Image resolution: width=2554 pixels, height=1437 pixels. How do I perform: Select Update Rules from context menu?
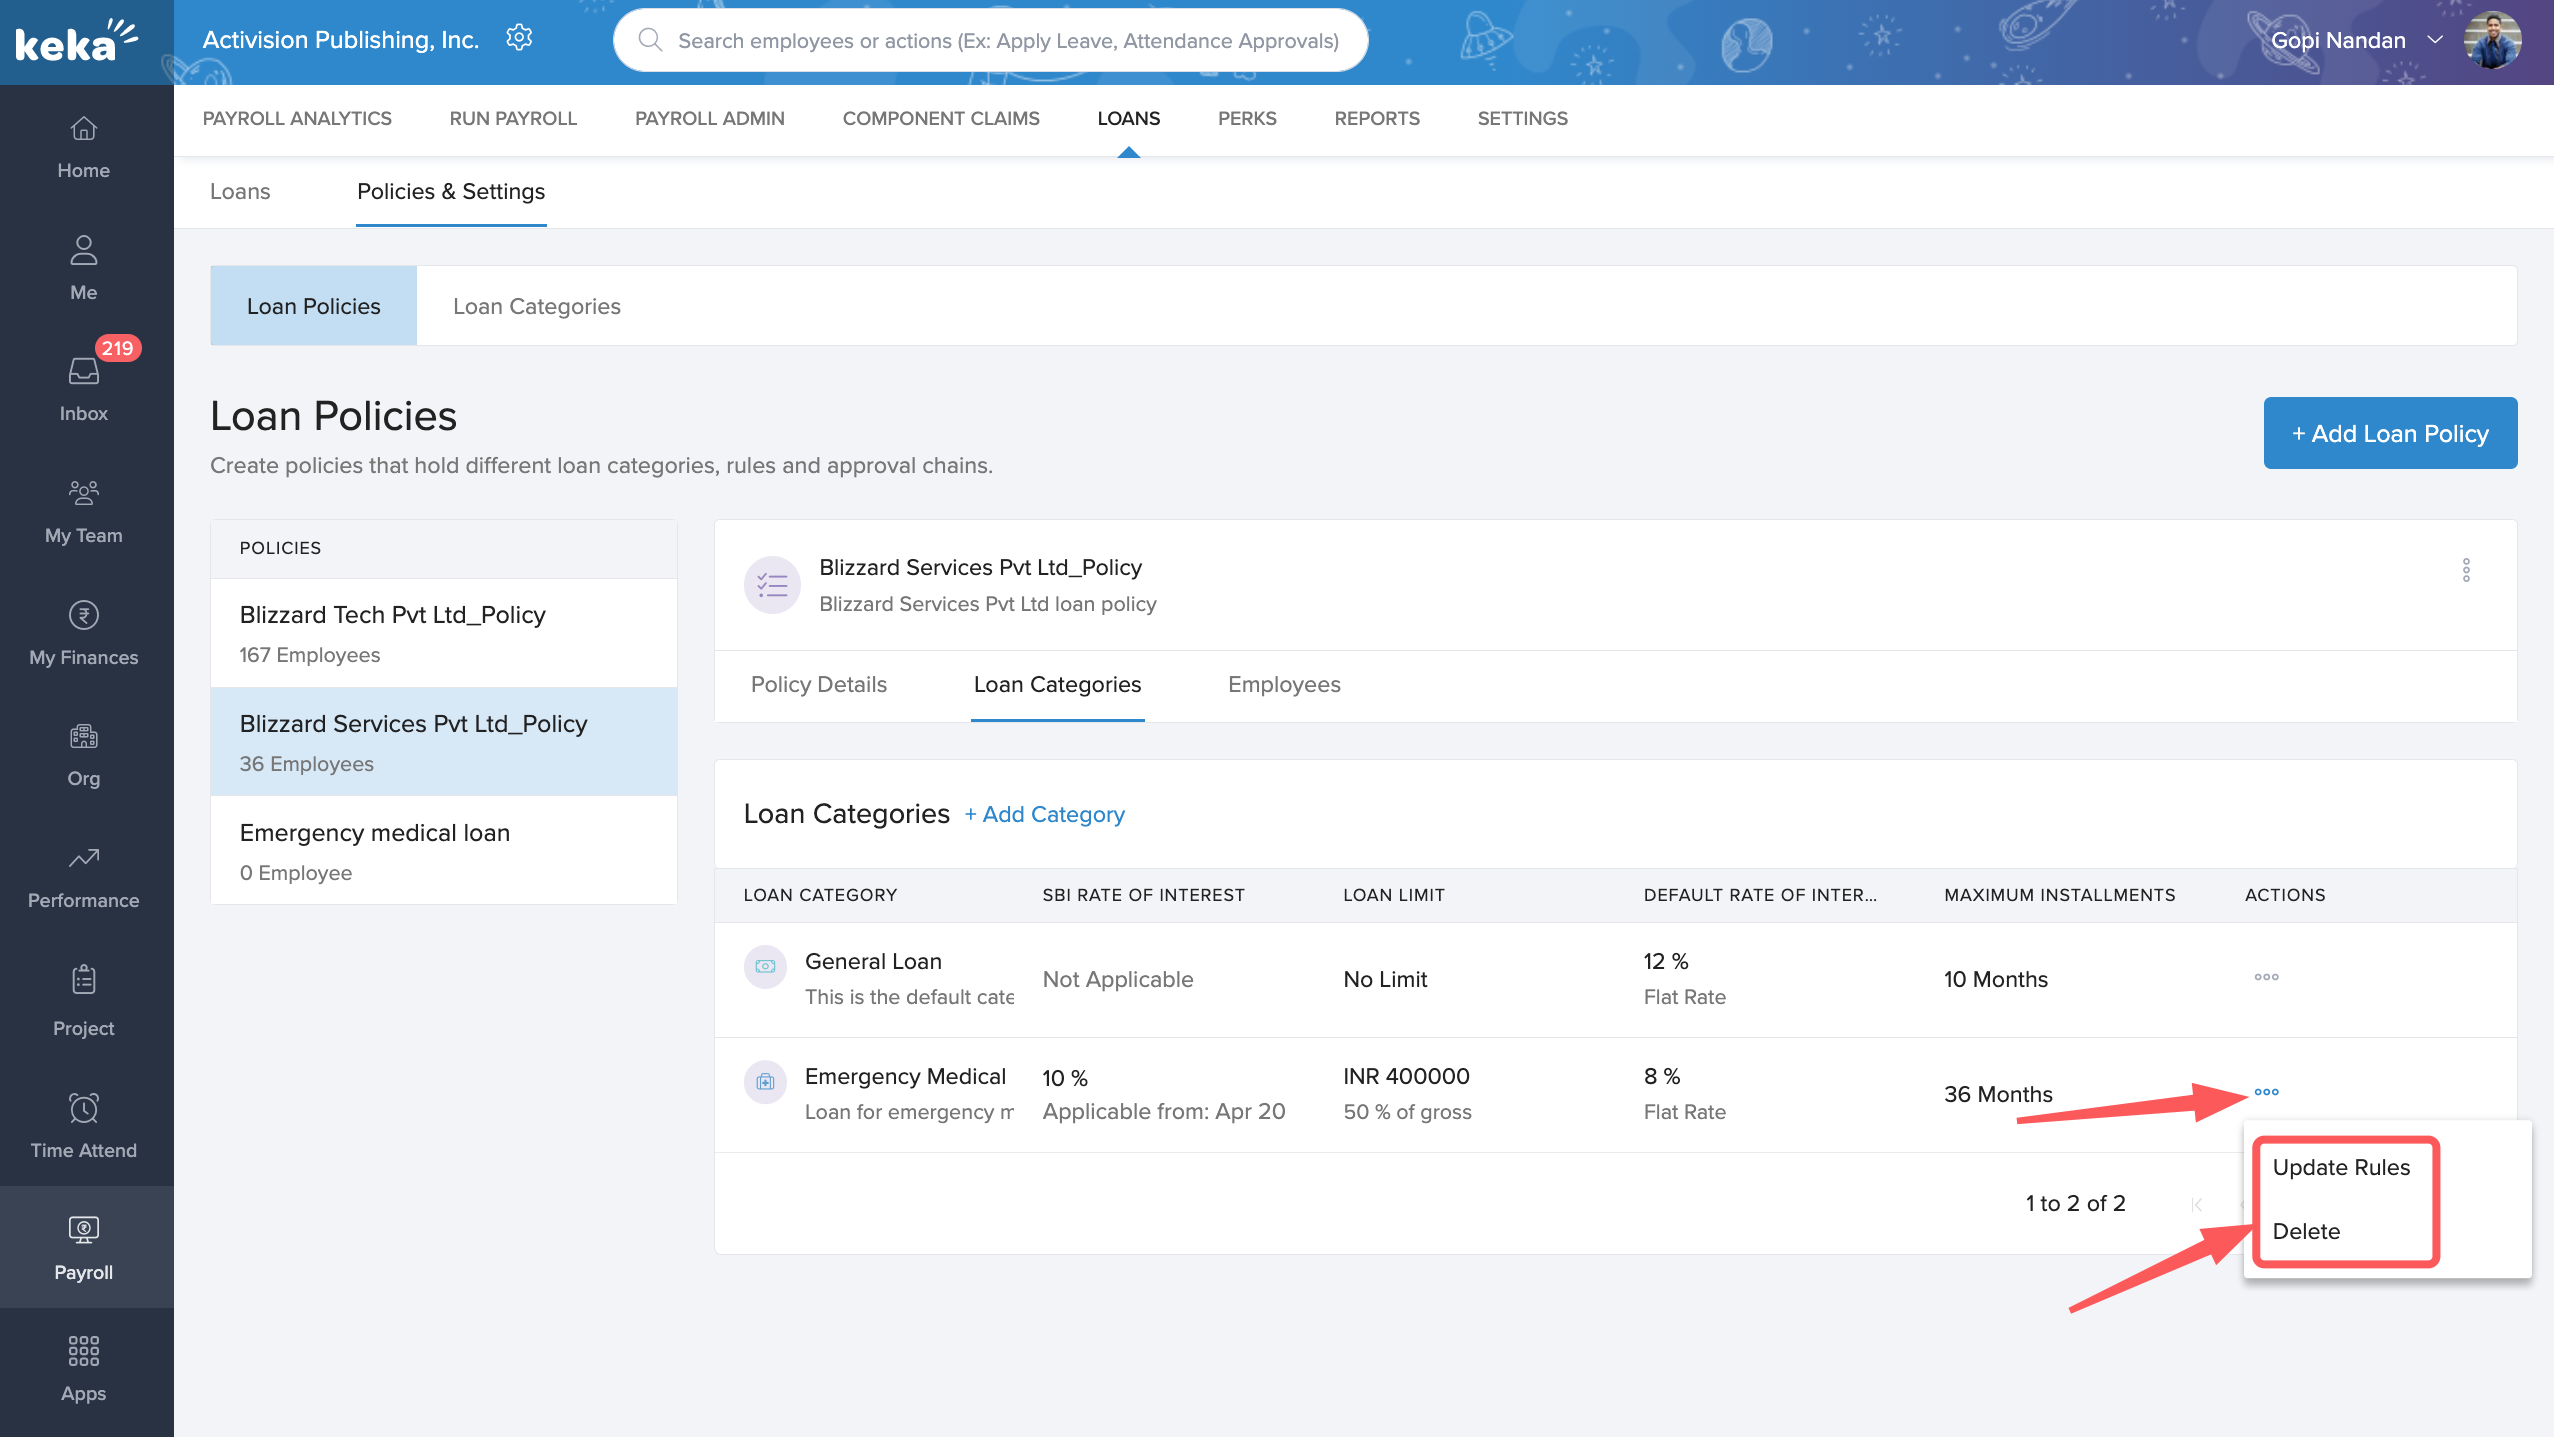tap(2341, 1167)
